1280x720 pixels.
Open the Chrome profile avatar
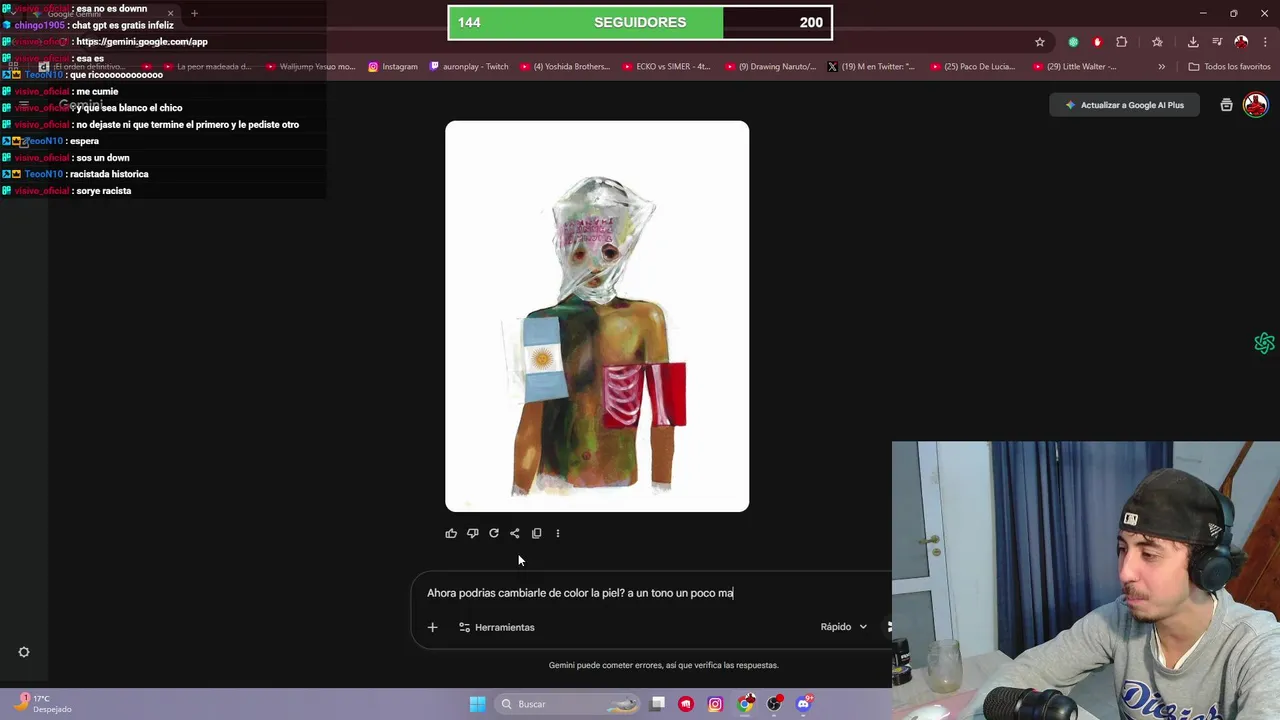click(1241, 42)
